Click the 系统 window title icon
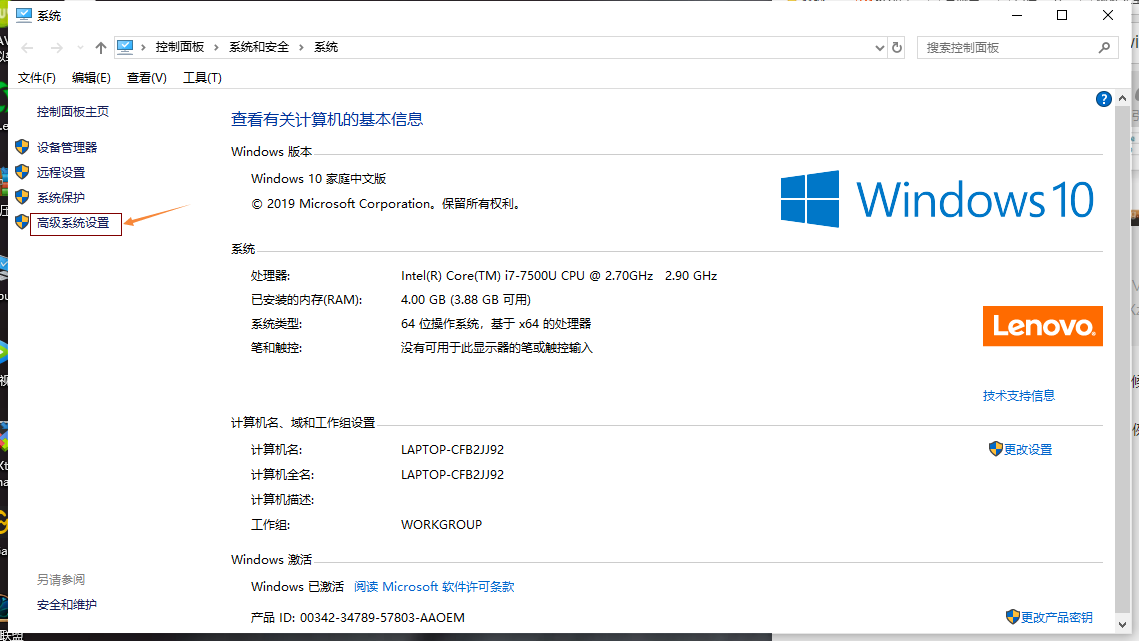The height and width of the screenshot is (641, 1139). click(24, 15)
